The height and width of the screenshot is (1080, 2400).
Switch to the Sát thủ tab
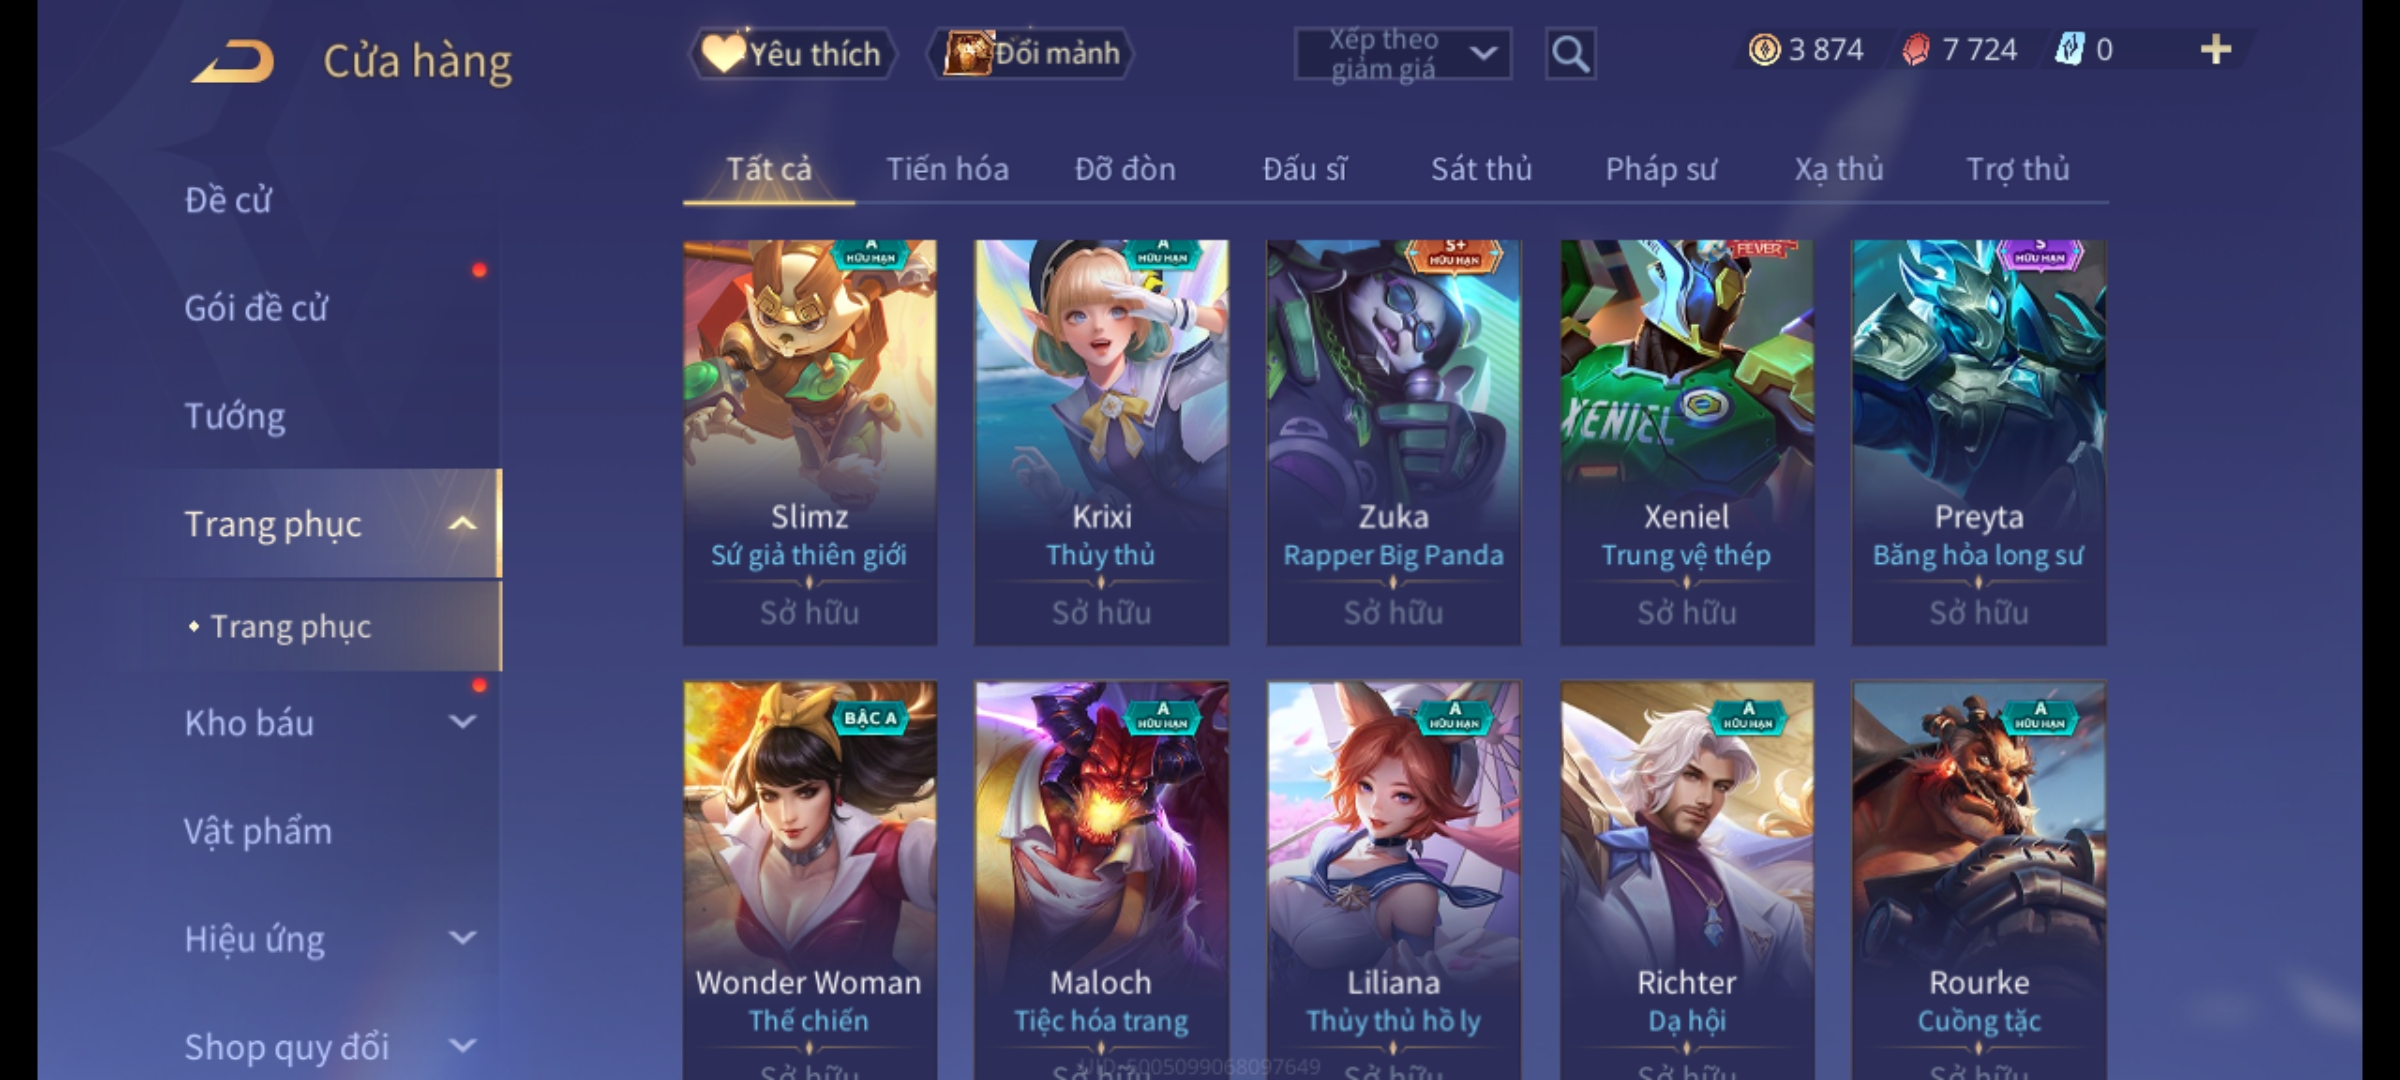click(x=1481, y=169)
